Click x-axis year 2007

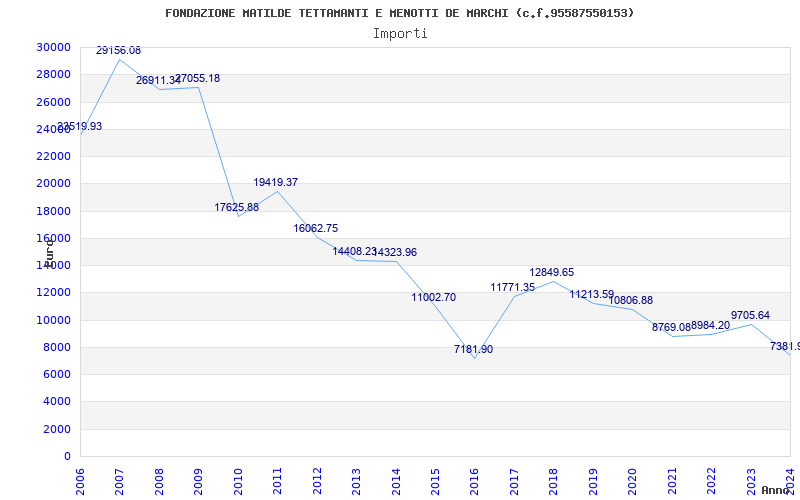click(119, 481)
